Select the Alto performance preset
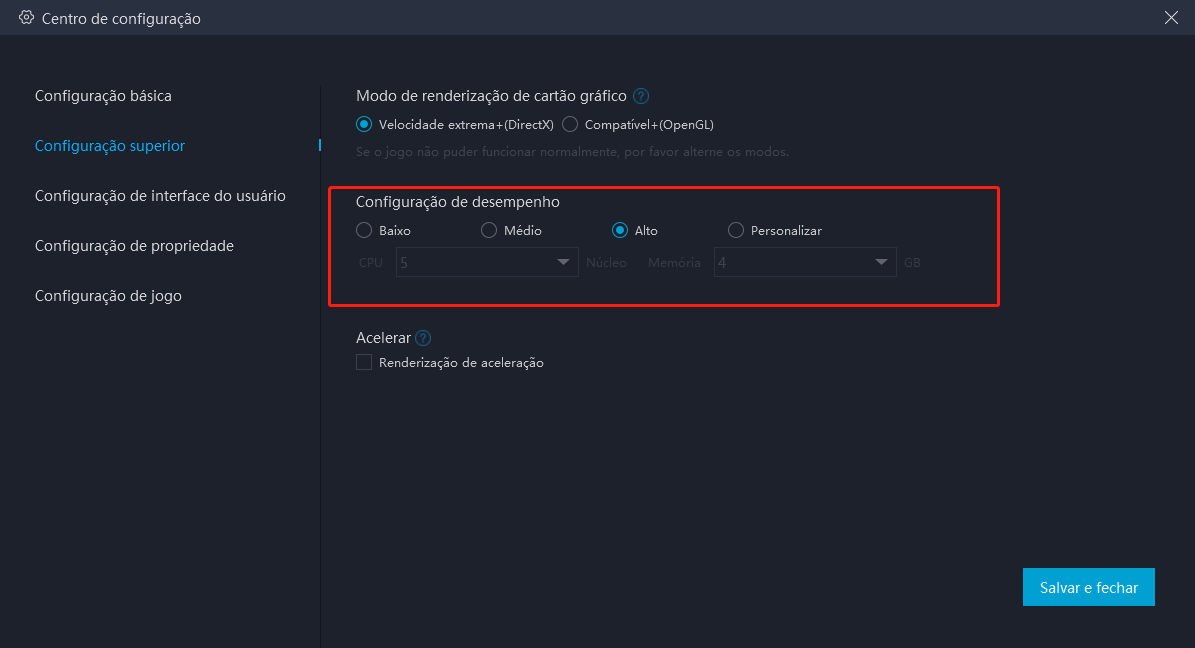 pyautogui.click(x=621, y=230)
